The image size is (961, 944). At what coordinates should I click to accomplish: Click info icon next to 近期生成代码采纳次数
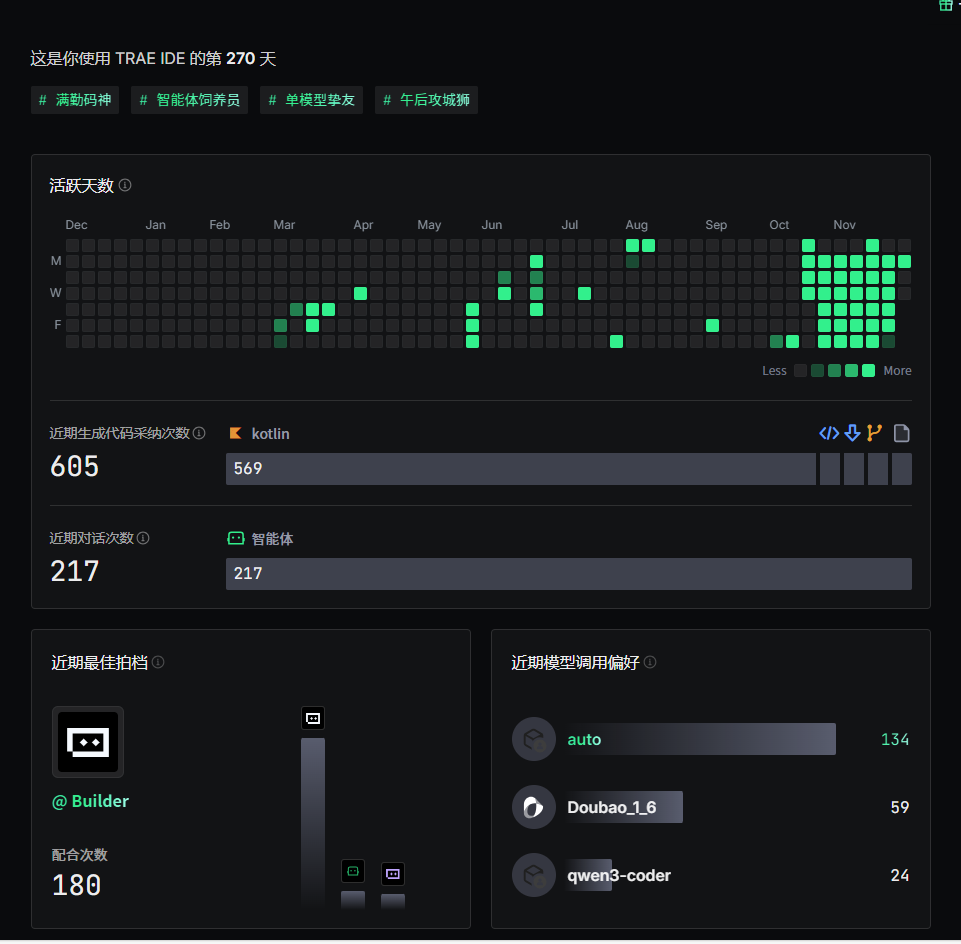pos(199,433)
